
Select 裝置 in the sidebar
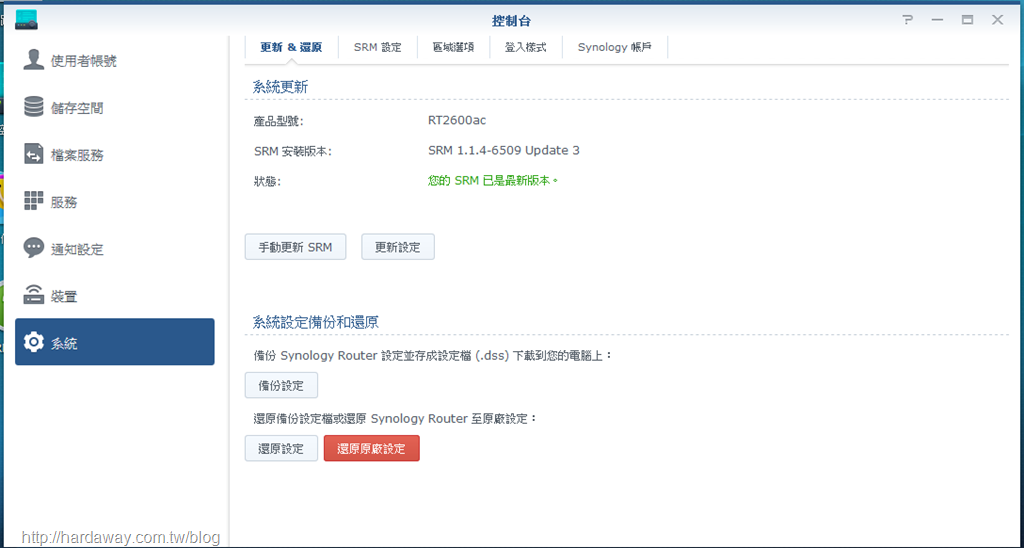click(115, 296)
